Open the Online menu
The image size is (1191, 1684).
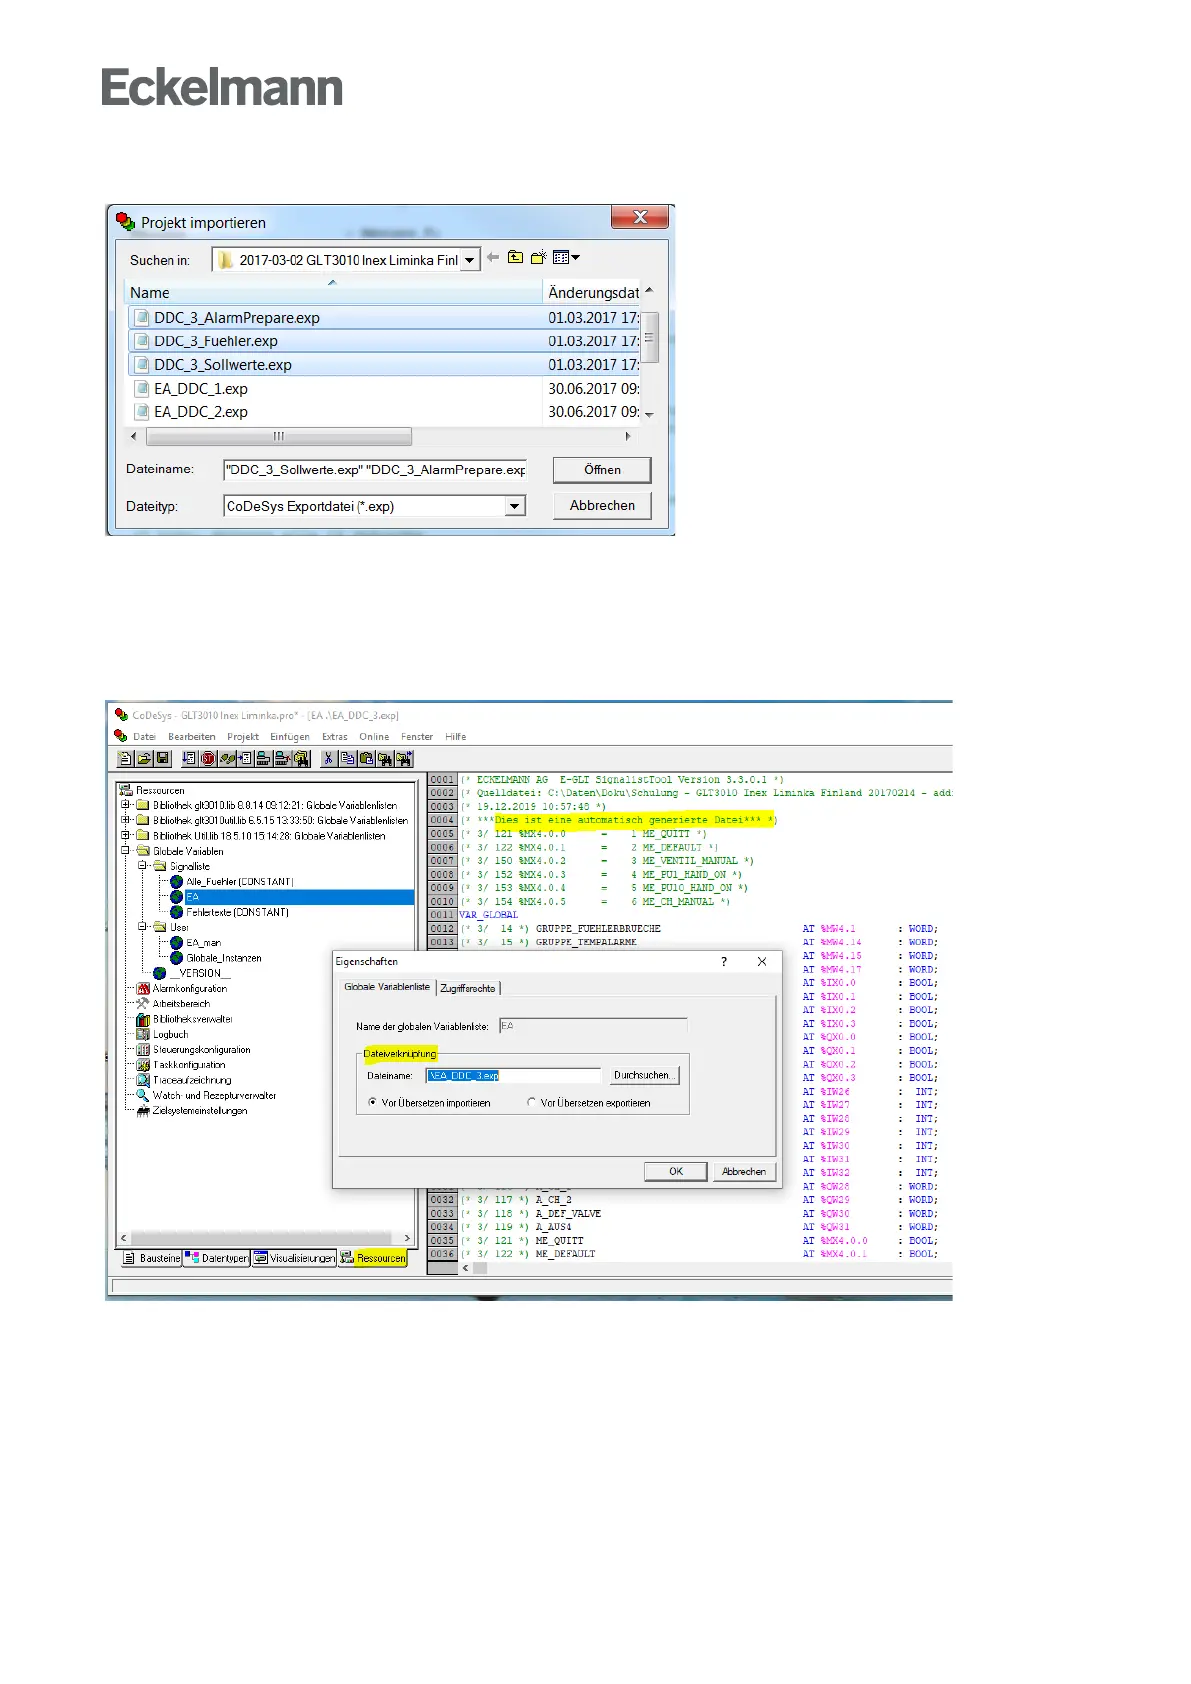pos(374,737)
